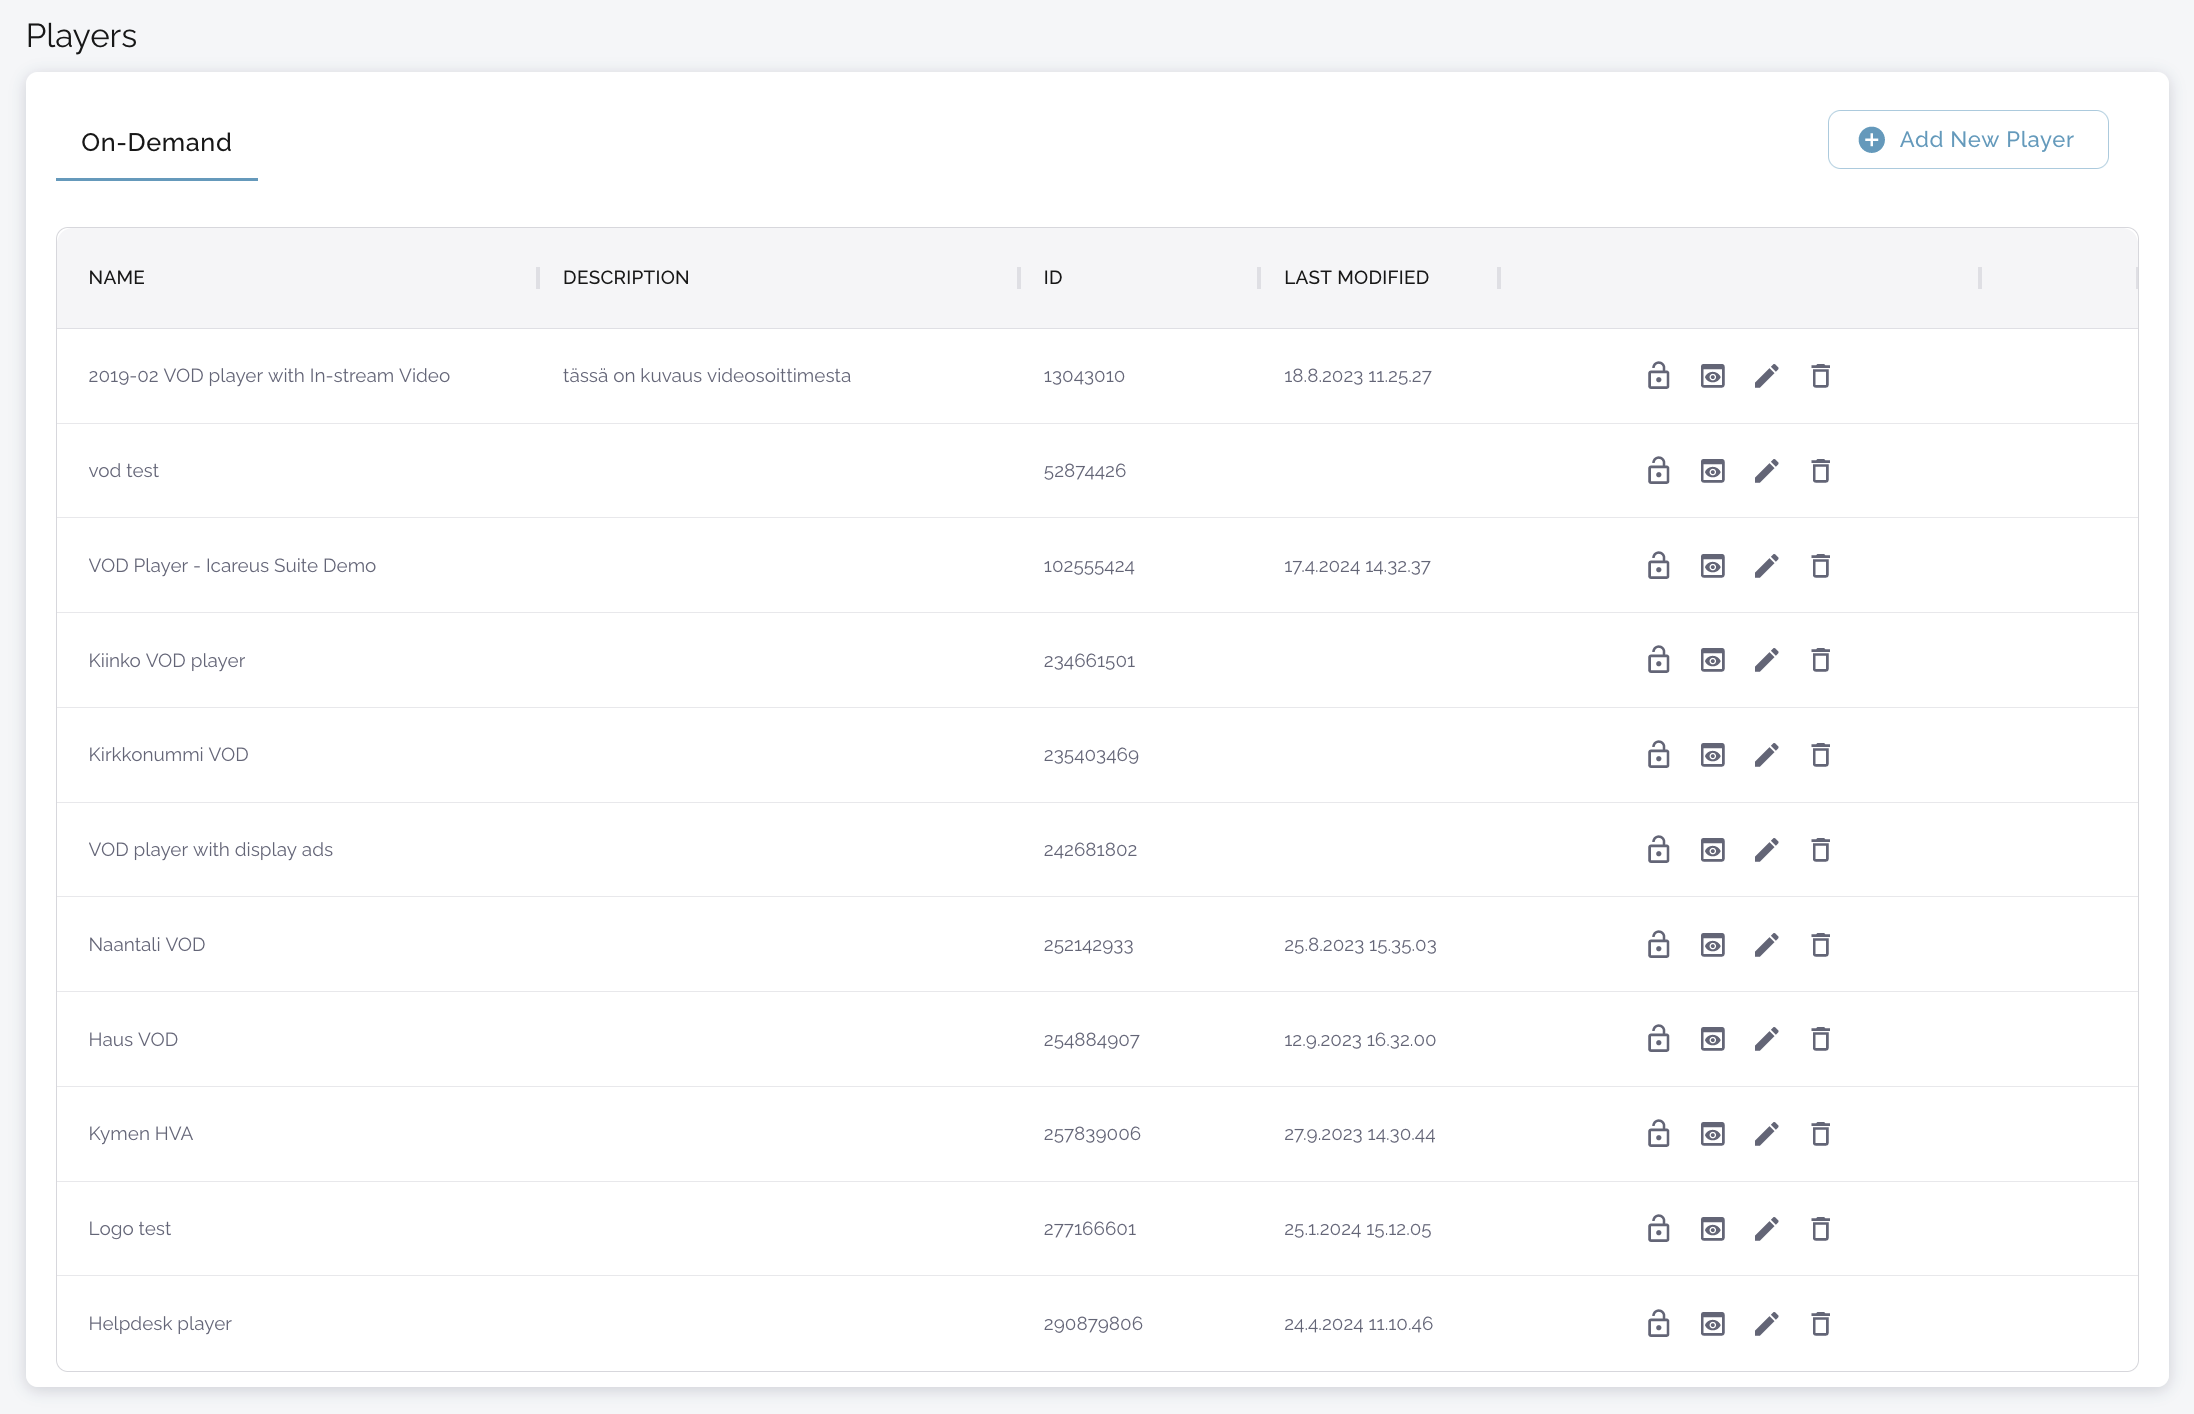Delete the Kirkkonummi VOD player
Image resolution: width=2194 pixels, height=1414 pixels.
click(1820, 755)
